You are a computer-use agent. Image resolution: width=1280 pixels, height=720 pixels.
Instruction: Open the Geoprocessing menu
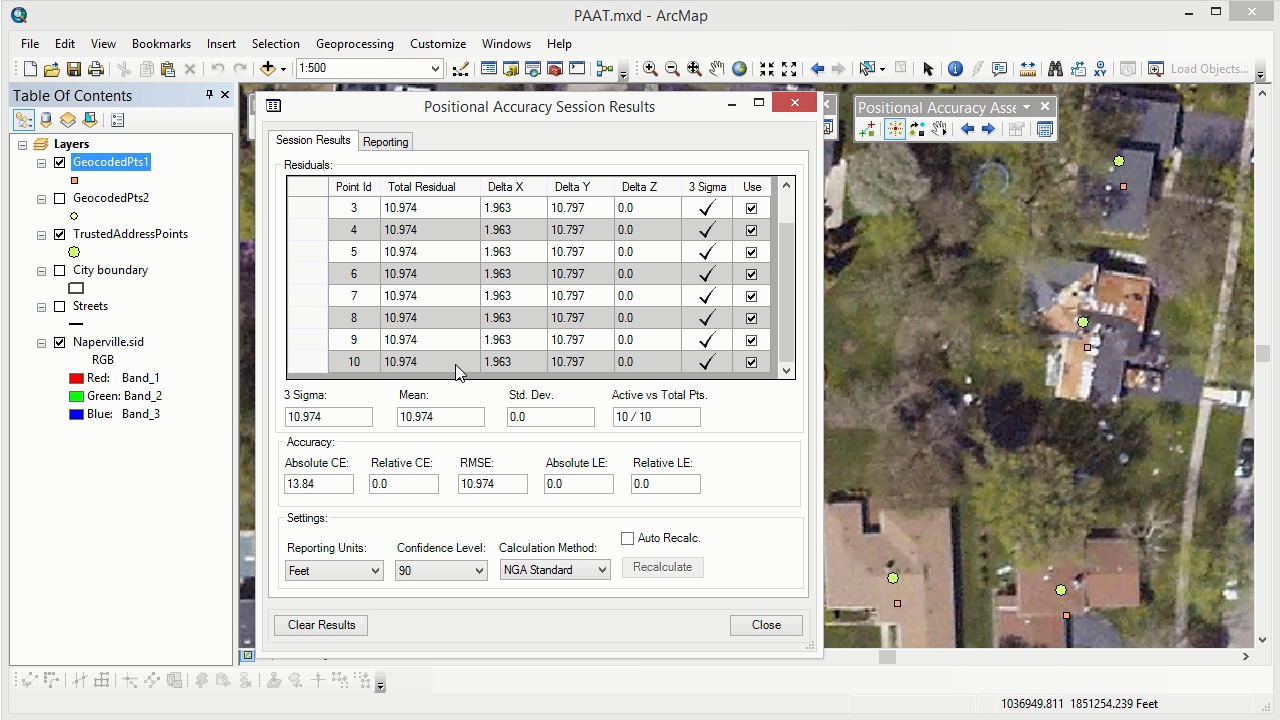354,44
